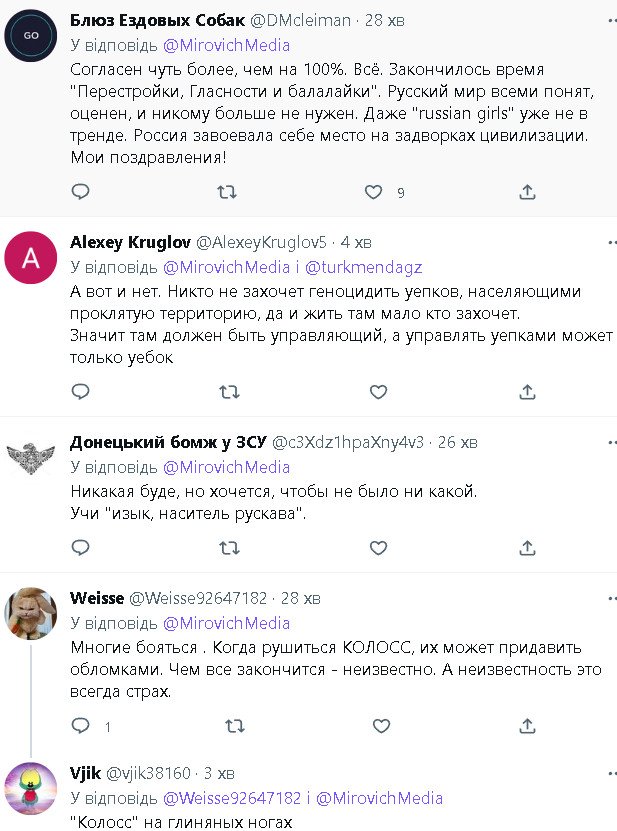Open Vjik's display name profile
617x831 pixels.
pos(86,773)
